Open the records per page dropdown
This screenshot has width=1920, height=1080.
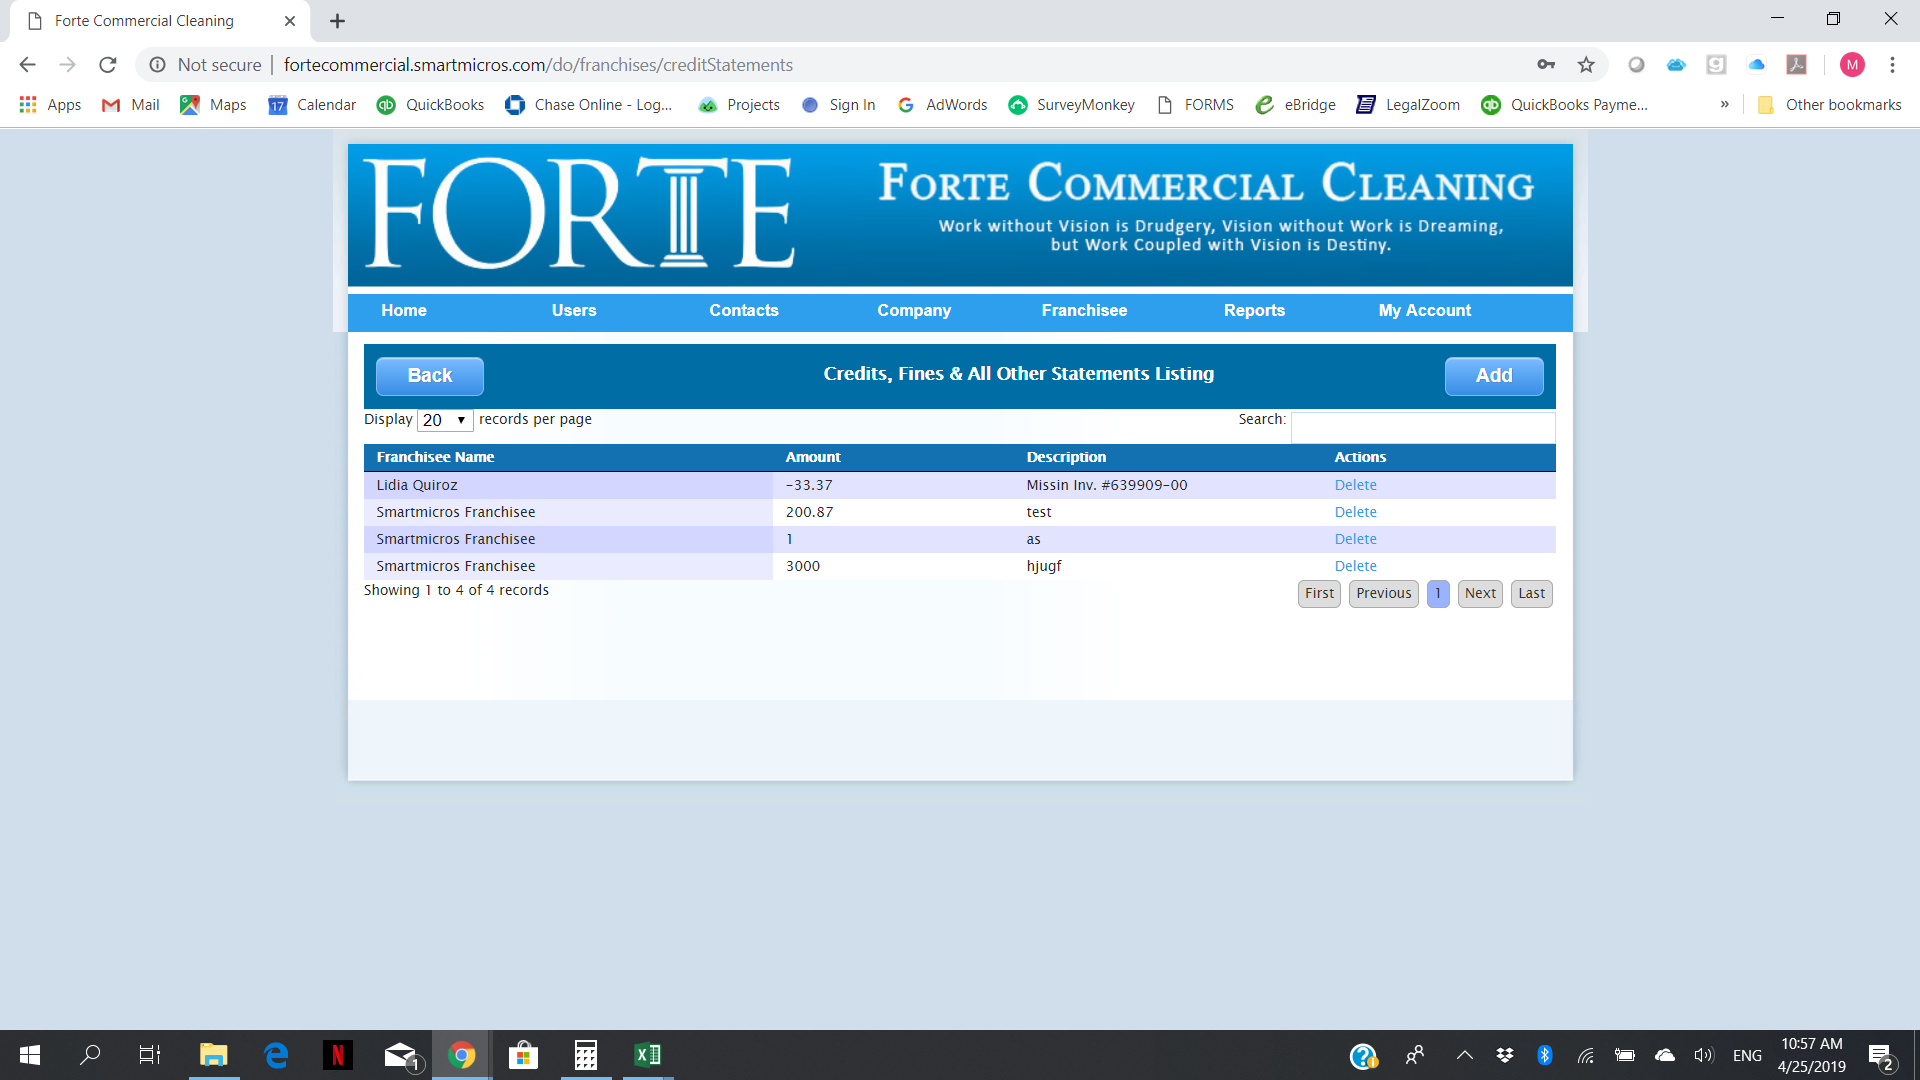445,421
